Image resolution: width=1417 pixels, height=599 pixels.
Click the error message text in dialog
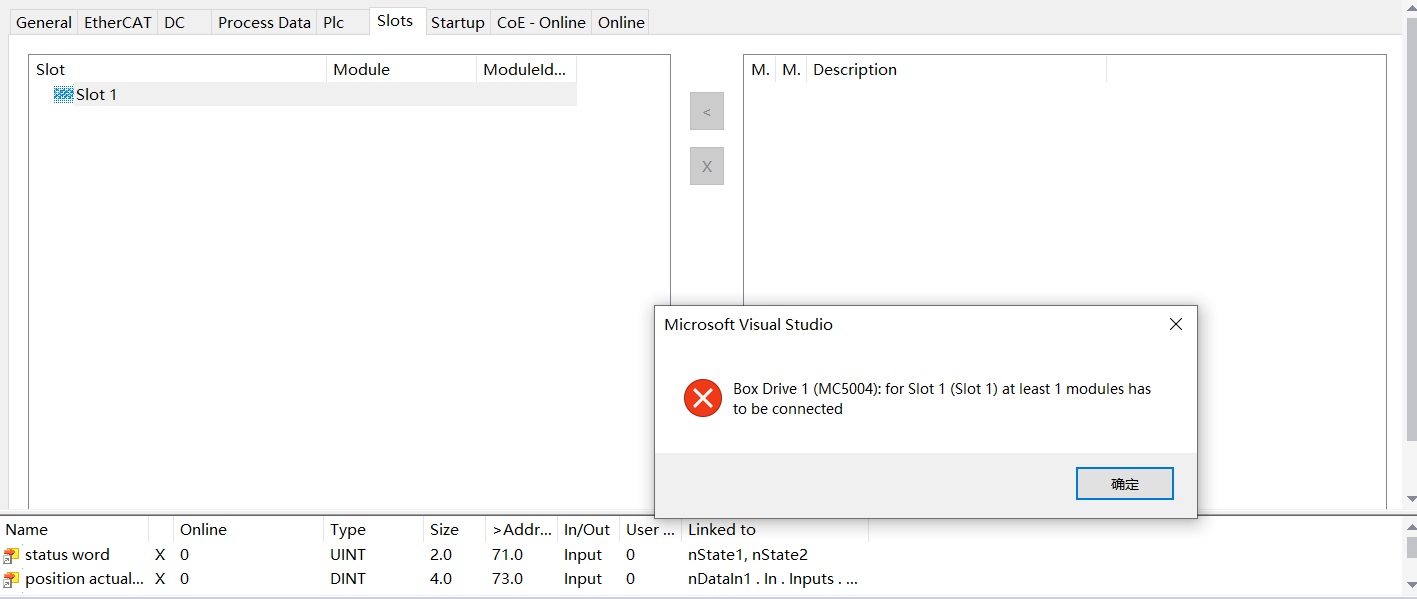(942, 398)
